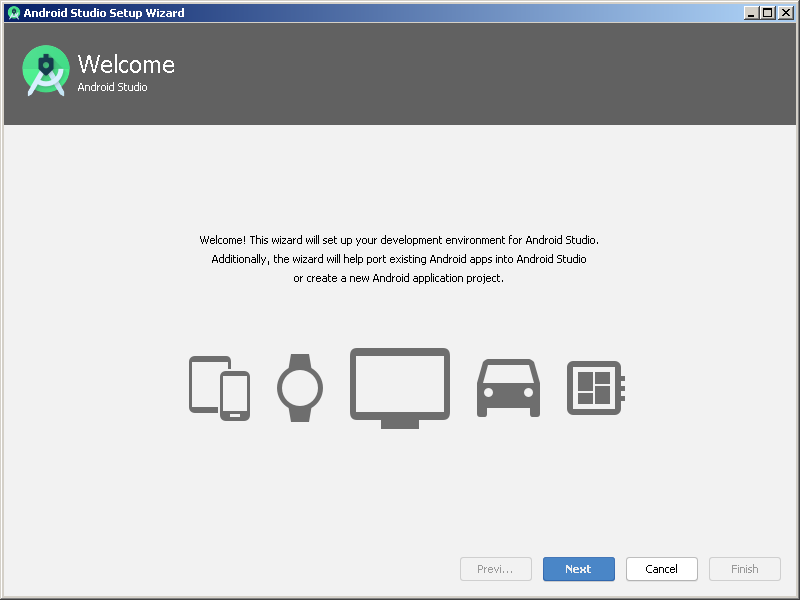The image size is (800, 600).
Task: Click the disabled Previous button
Action: click(x=495, y=569)
